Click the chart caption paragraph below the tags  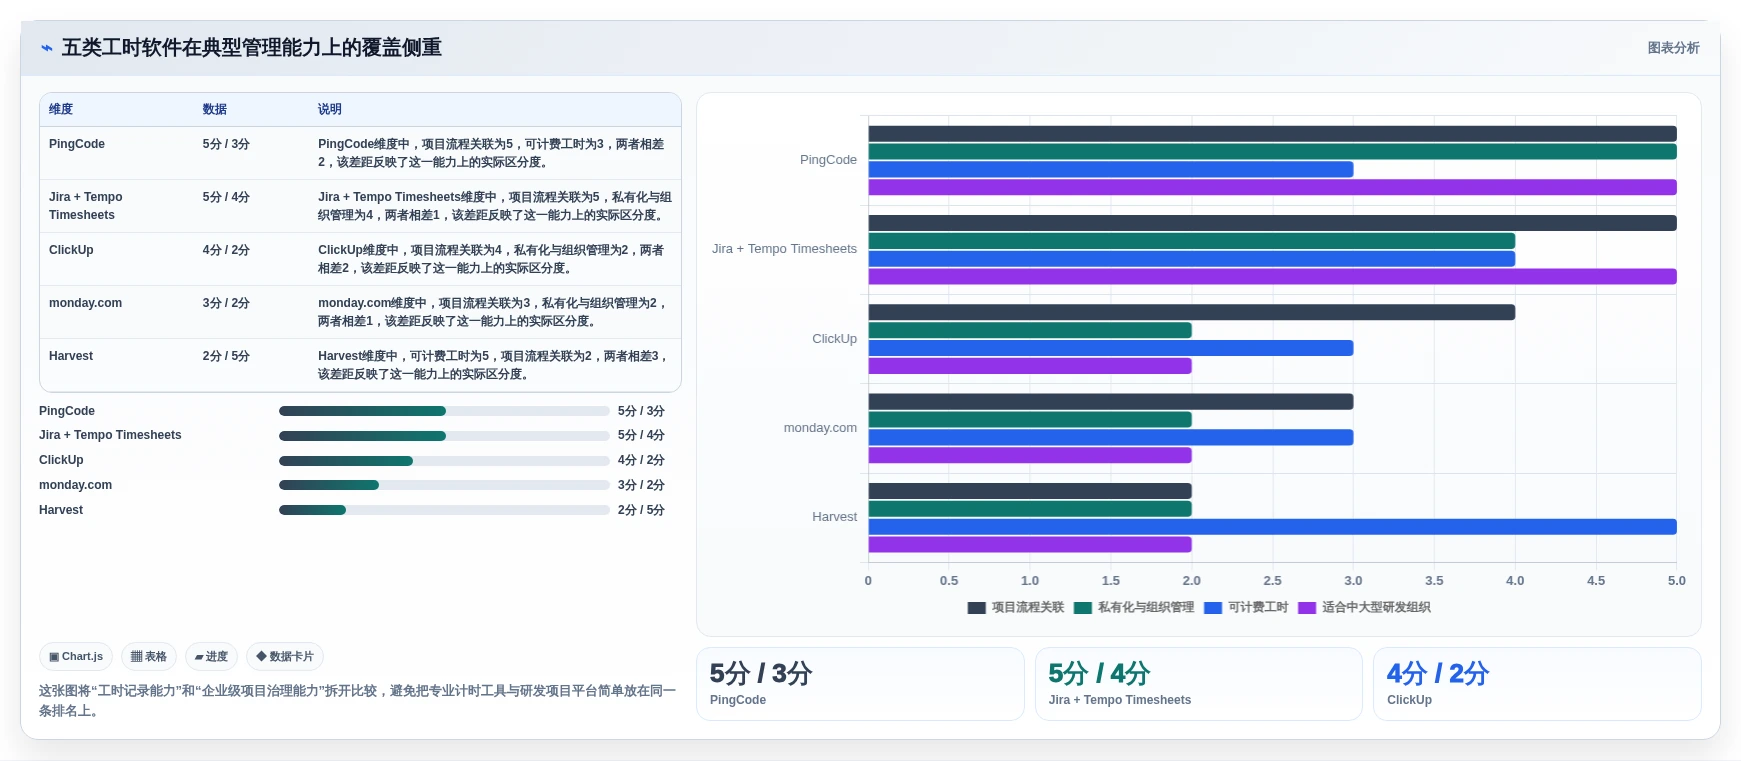tap(358, 701)
